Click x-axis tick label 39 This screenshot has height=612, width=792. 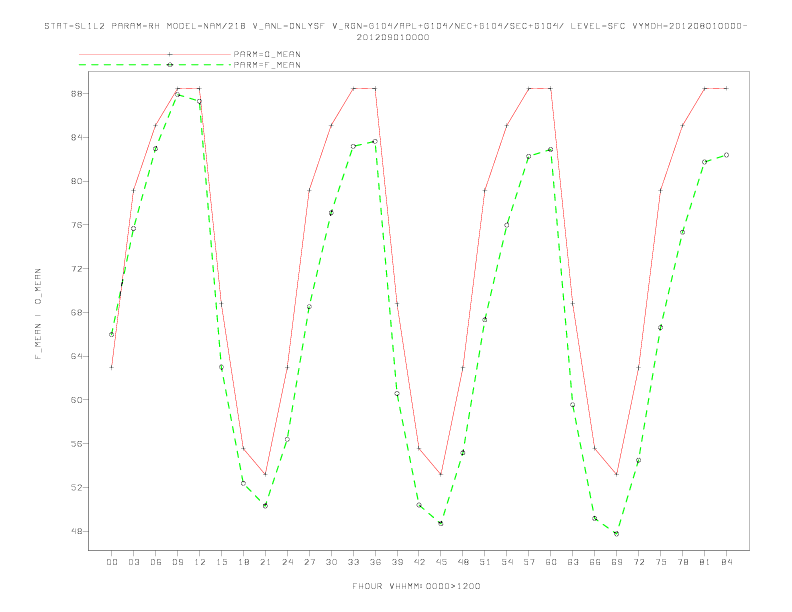tap(397, 562)
